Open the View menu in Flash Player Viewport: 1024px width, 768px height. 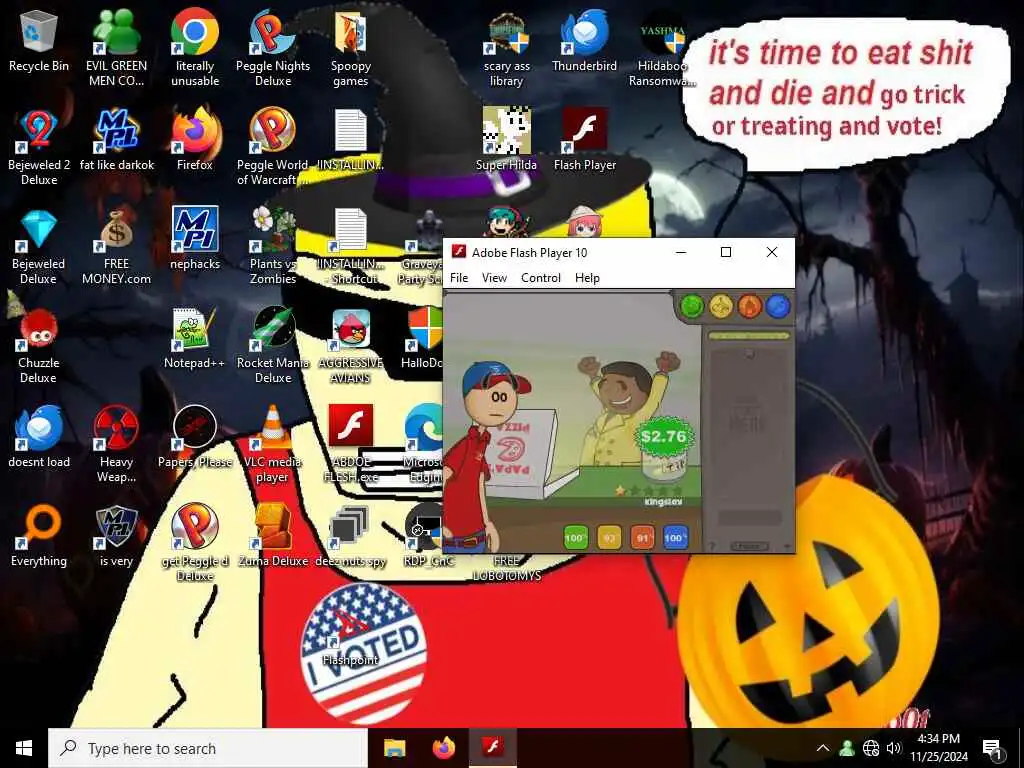[494, 278]
